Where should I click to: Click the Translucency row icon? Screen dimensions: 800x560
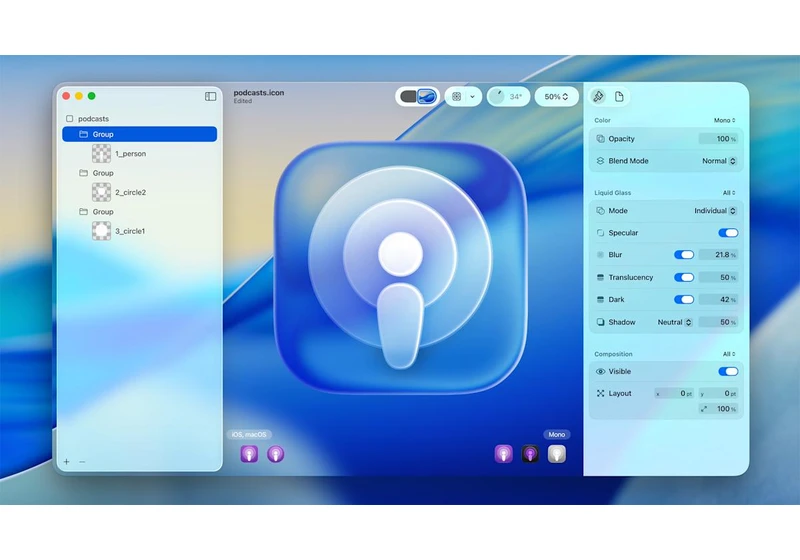(601, 277)
